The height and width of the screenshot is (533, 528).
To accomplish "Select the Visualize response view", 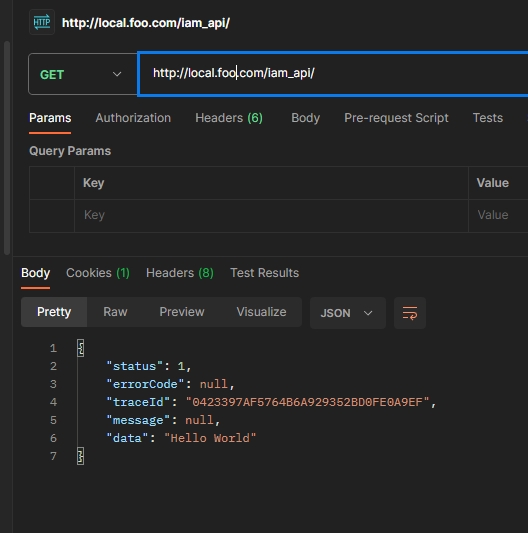I will pos(261,312).
